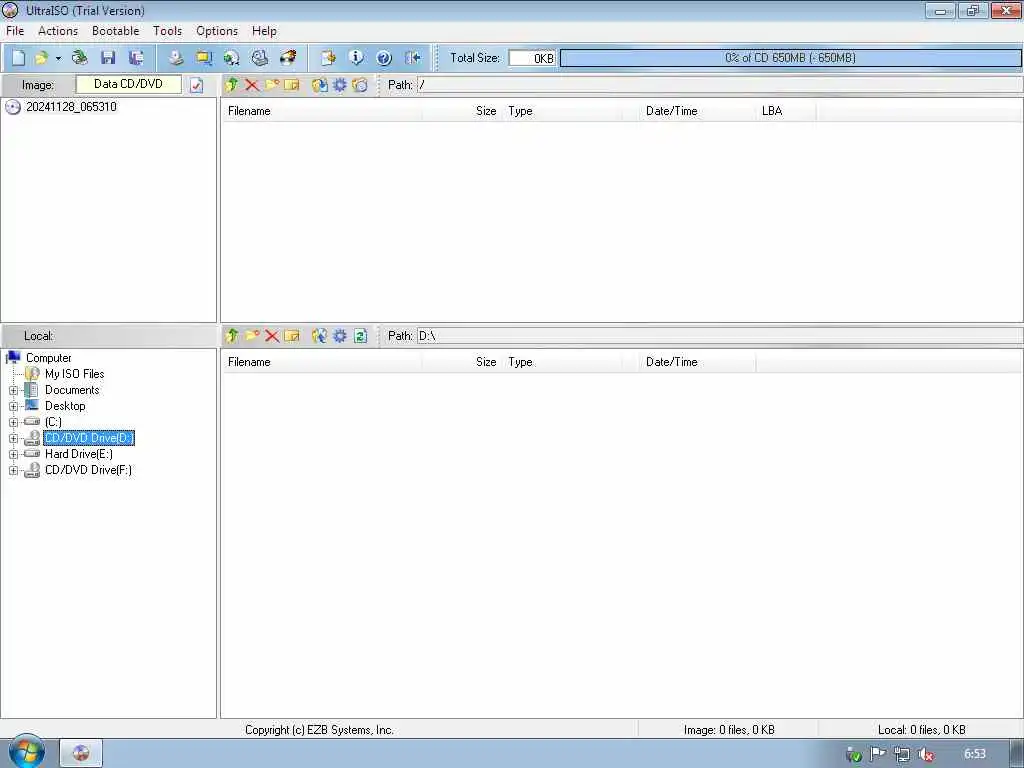This screenshot has height=768, width=1024.
Task: Click the blue info Properties icon
Action: click(x=356, y=58)
